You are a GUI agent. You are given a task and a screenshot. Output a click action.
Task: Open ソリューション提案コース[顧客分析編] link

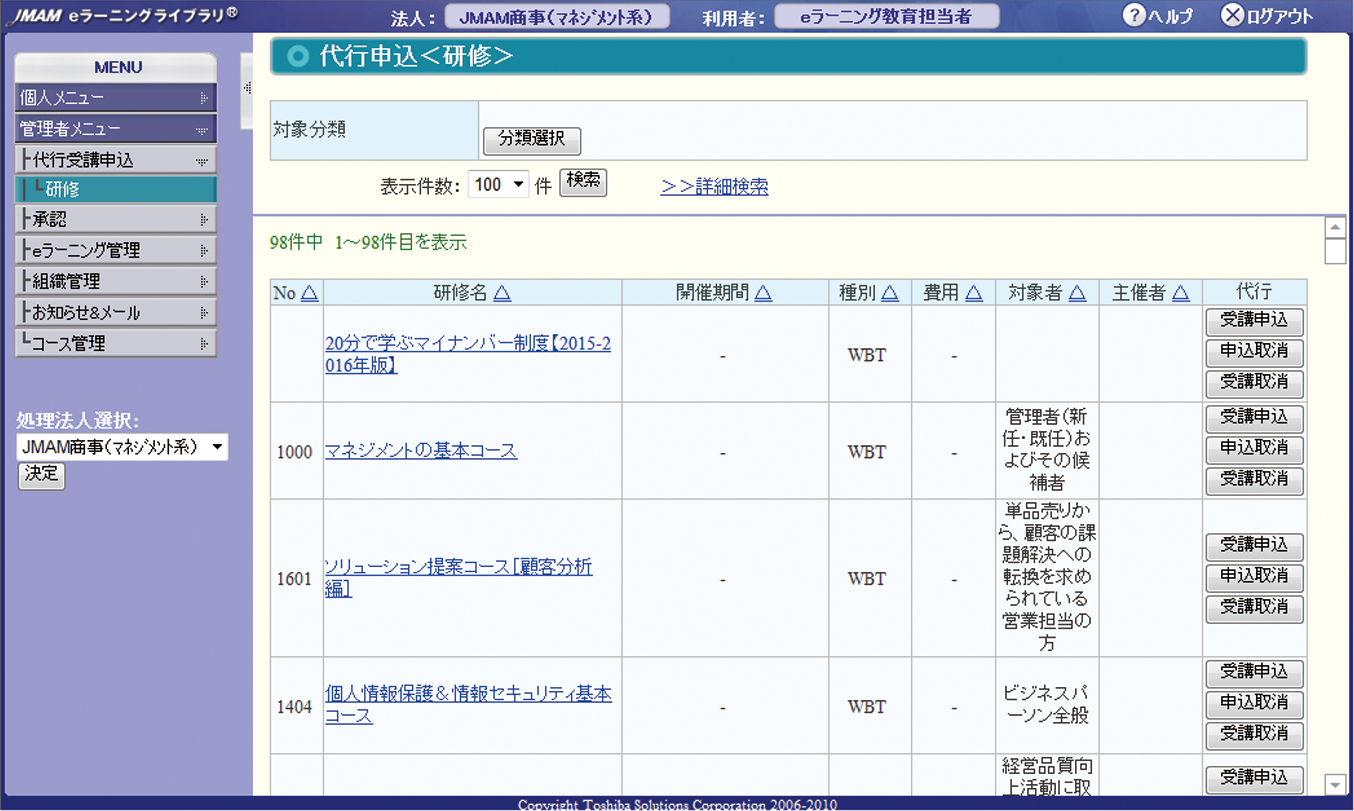(459, 578)
